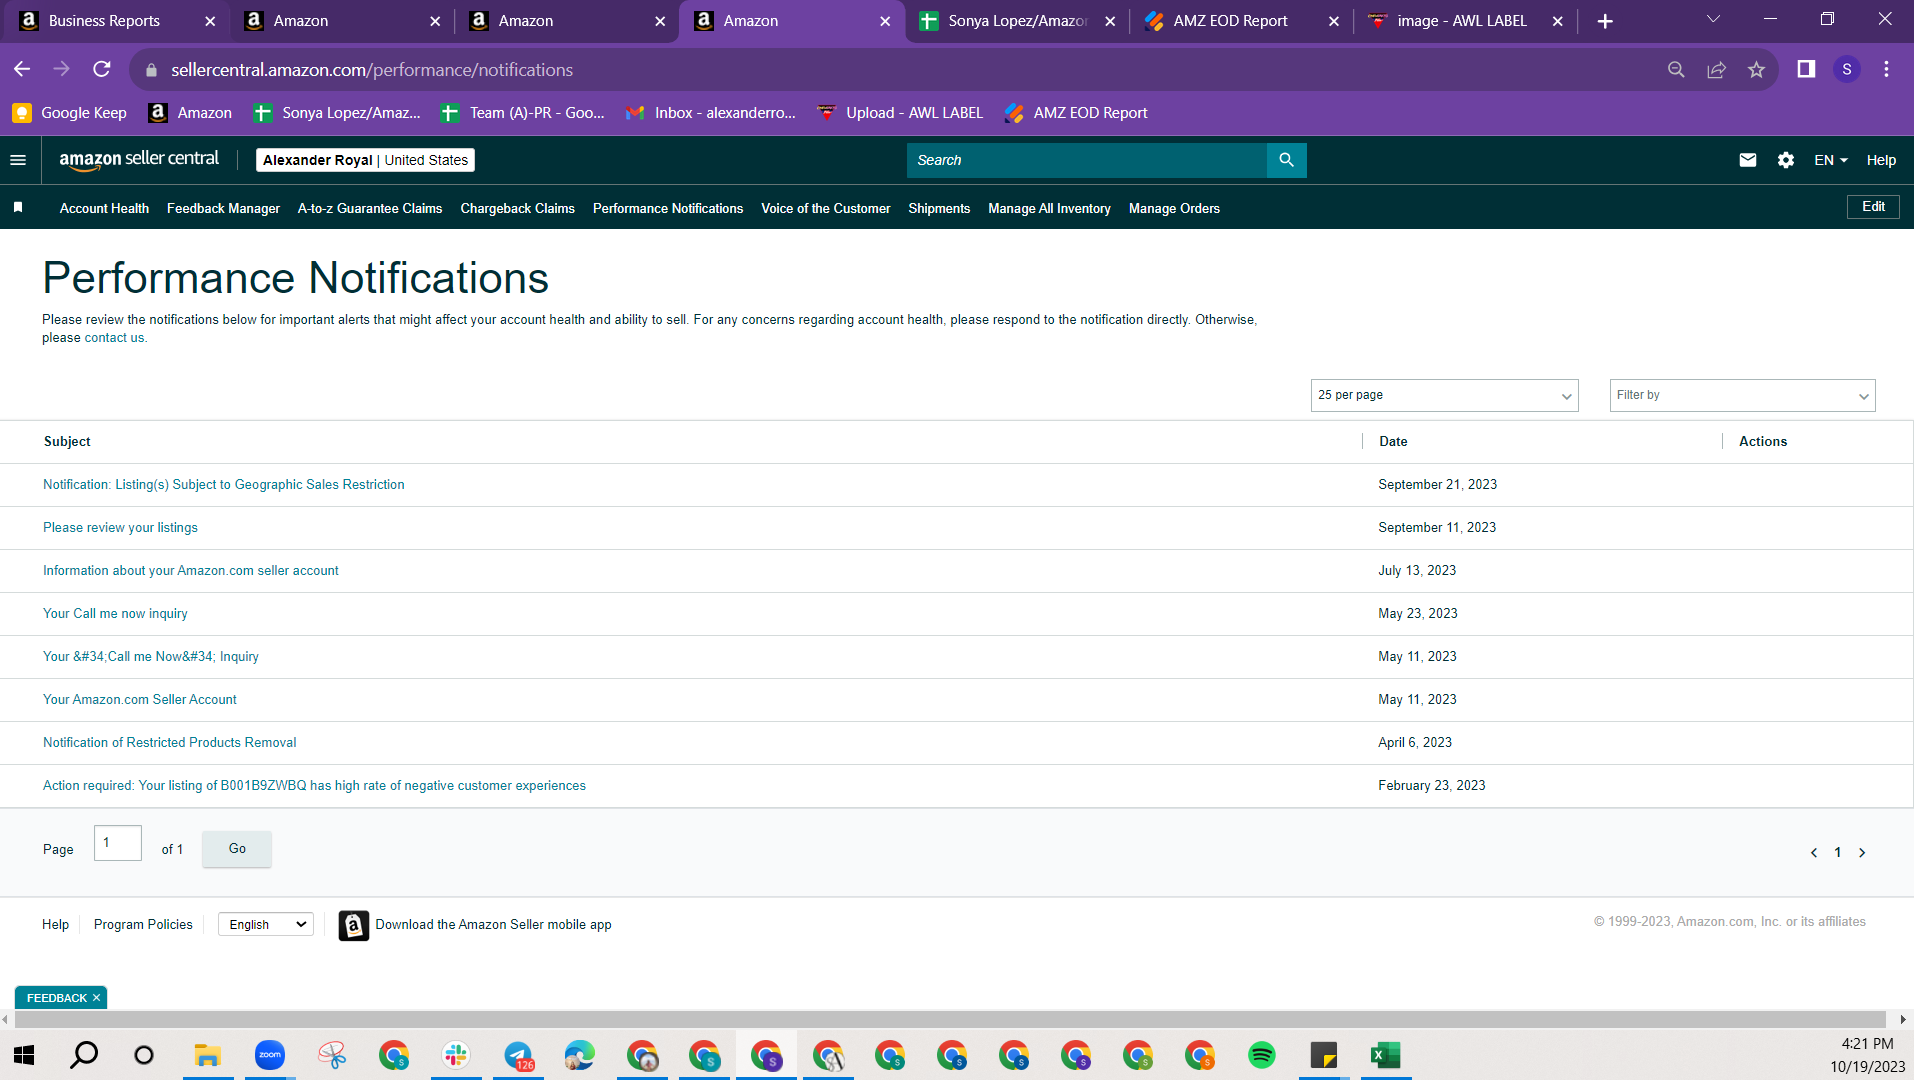Open the Please review your listings notification
Screen dimensions: 1914x1080
coord(120,528)
